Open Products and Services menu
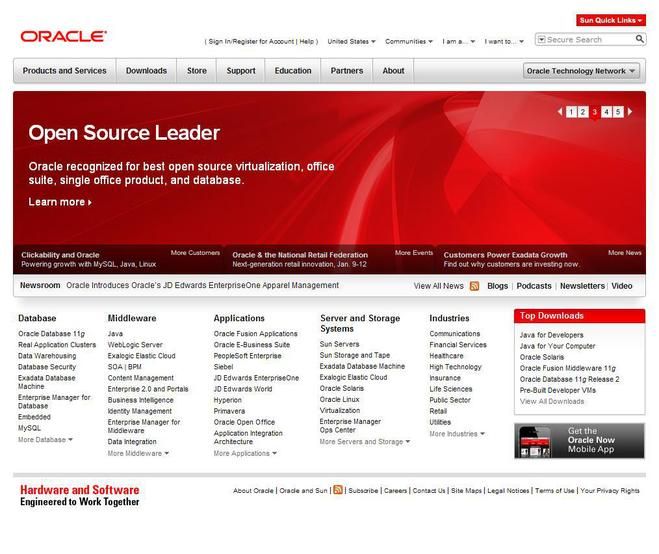Screen dimensions: 659x554 point(65,71)
